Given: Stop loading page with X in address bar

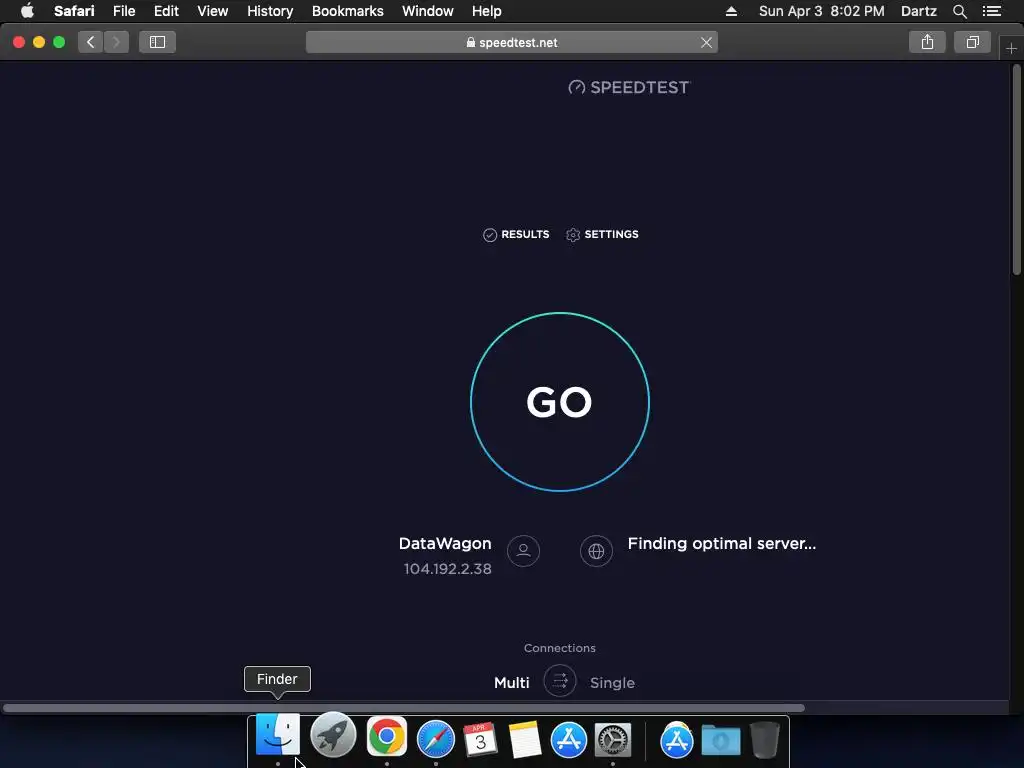Looking at the screenshot, I should click(706, 42).
